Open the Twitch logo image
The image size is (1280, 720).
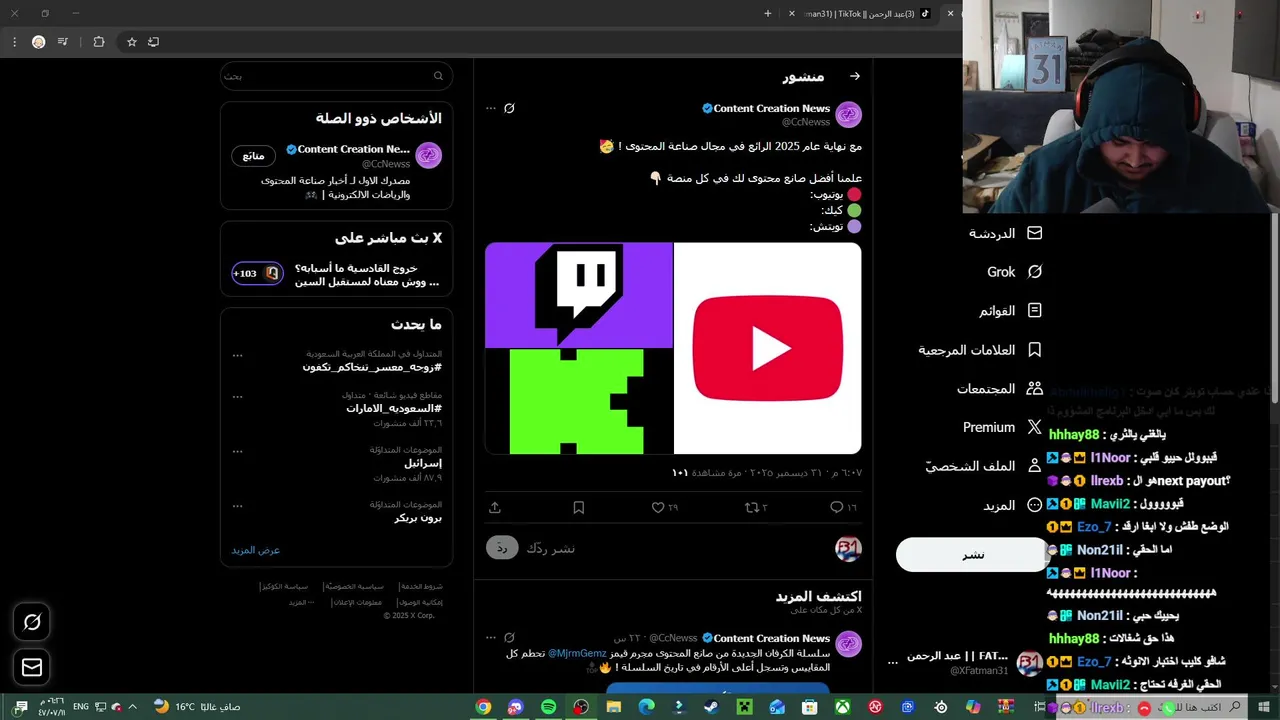pyautogui.click(x=579, y=295)
